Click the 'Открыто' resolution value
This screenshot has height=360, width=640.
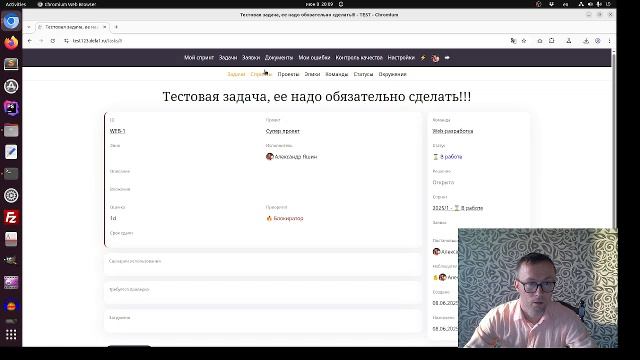click(443, 182)
